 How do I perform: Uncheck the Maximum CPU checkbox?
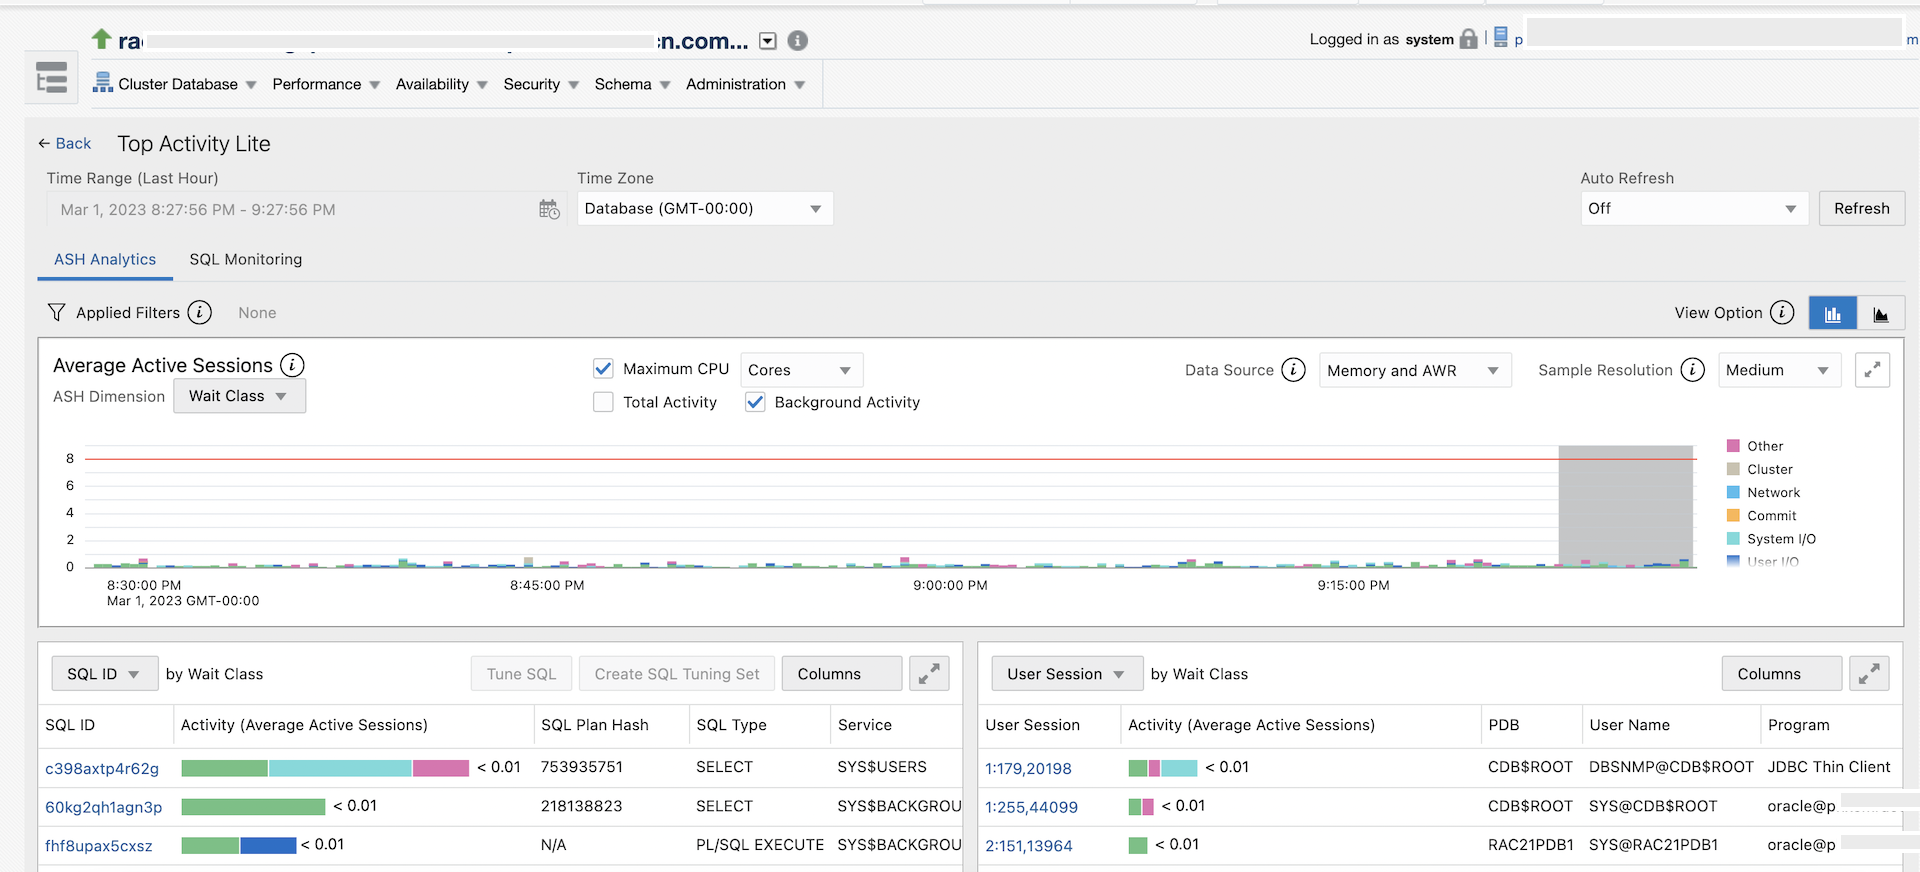[603, 369]
